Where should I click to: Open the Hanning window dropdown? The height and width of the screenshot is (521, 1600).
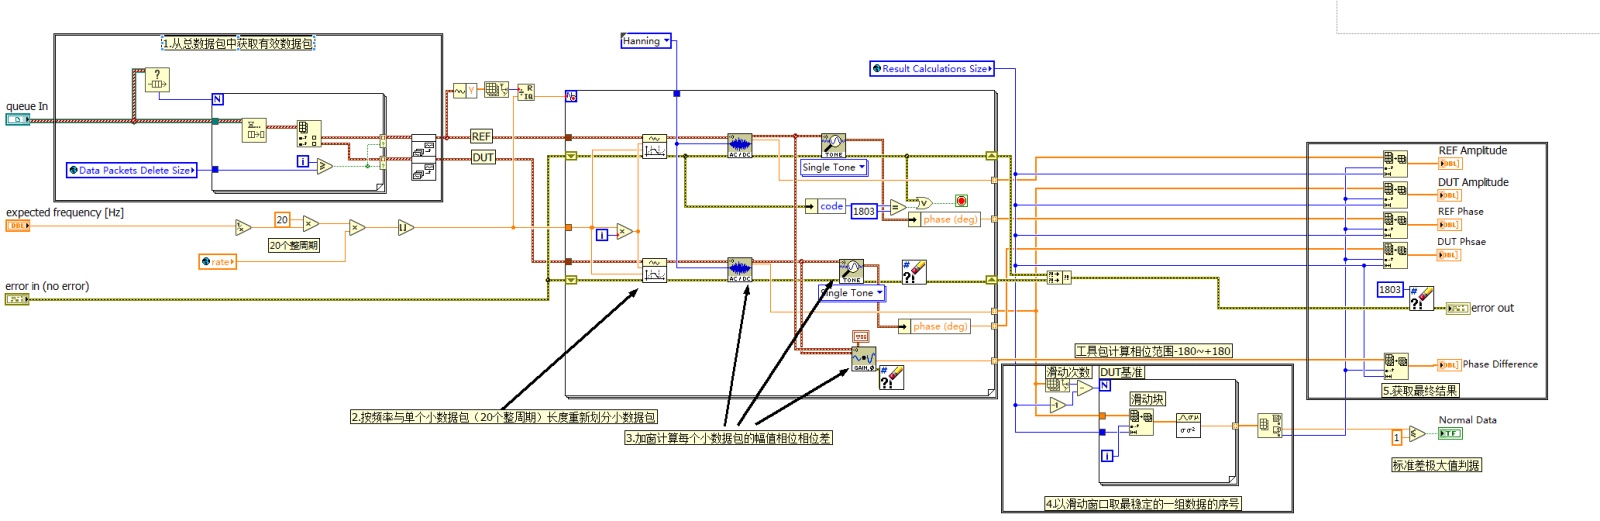pos(646,41)
